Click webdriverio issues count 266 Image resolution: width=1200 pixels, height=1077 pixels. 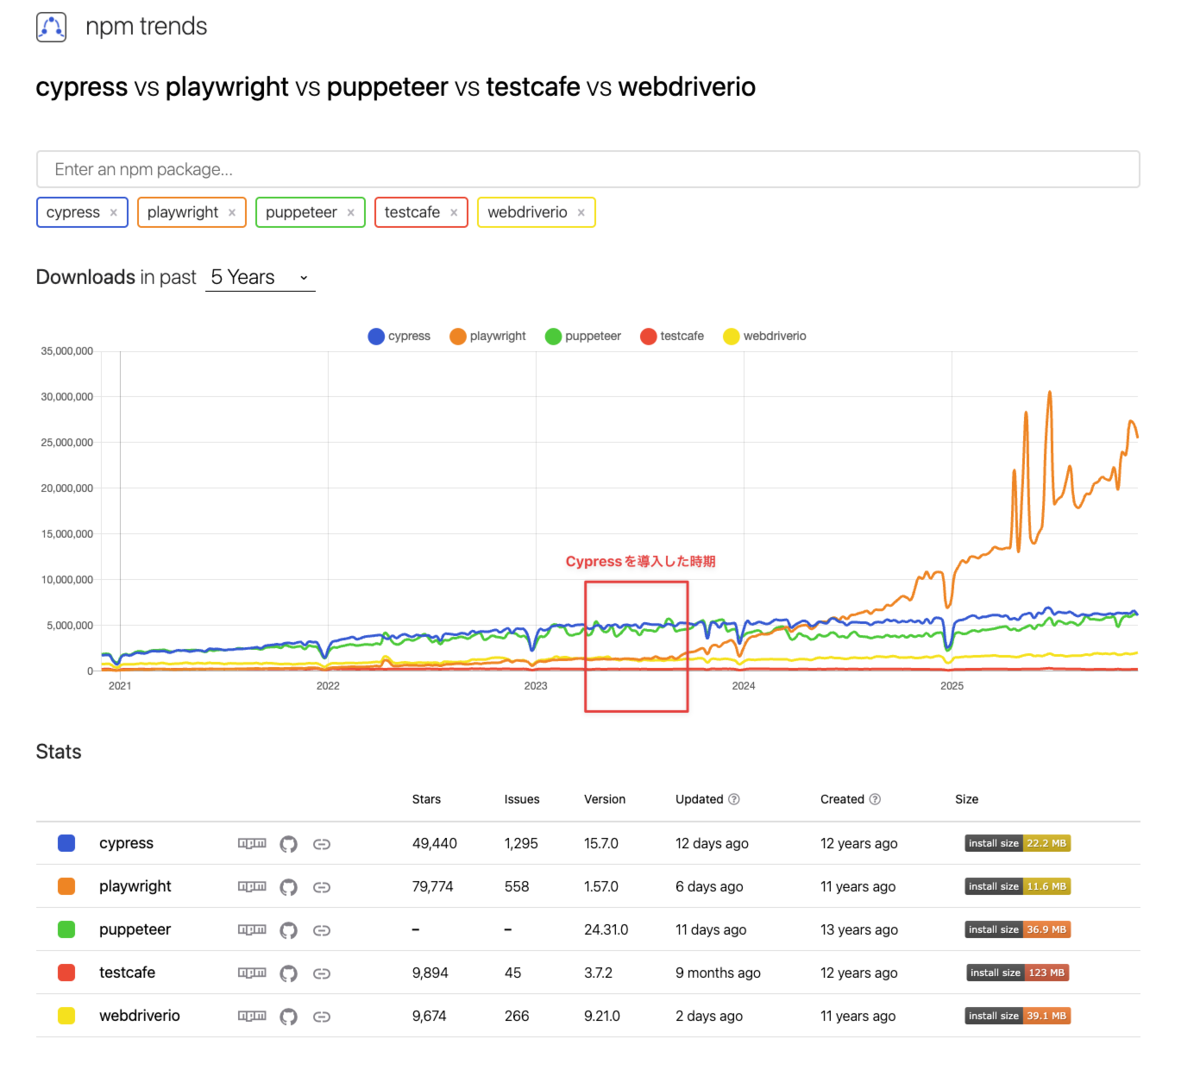tap(516, 1015)
